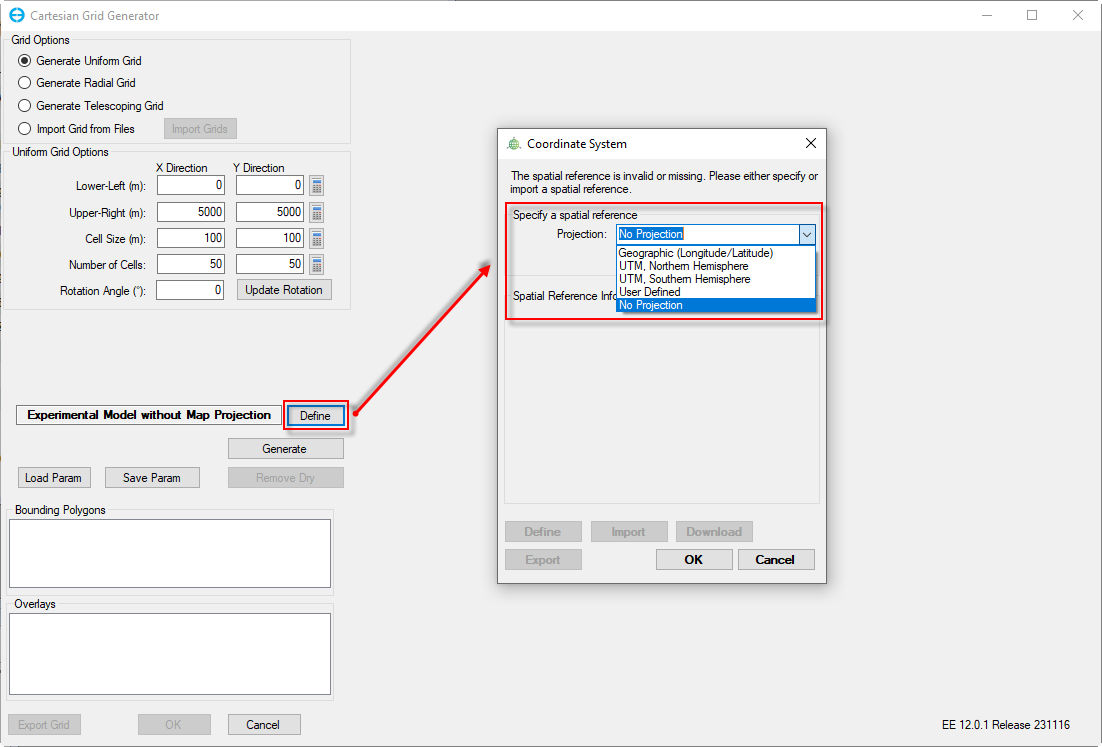
Task: Click the Rotation Angle input field
Action: point(190,290)
